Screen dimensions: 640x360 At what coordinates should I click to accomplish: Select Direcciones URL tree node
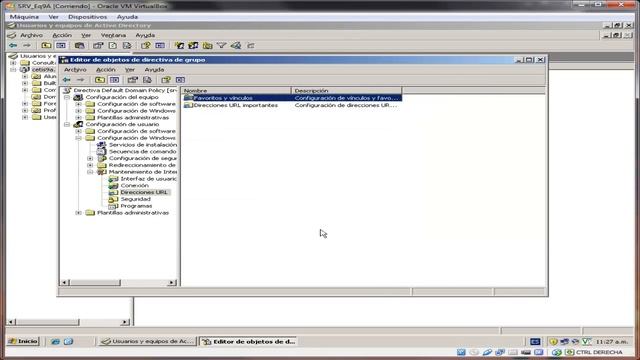pyautogui.click(x=144, y=192)
